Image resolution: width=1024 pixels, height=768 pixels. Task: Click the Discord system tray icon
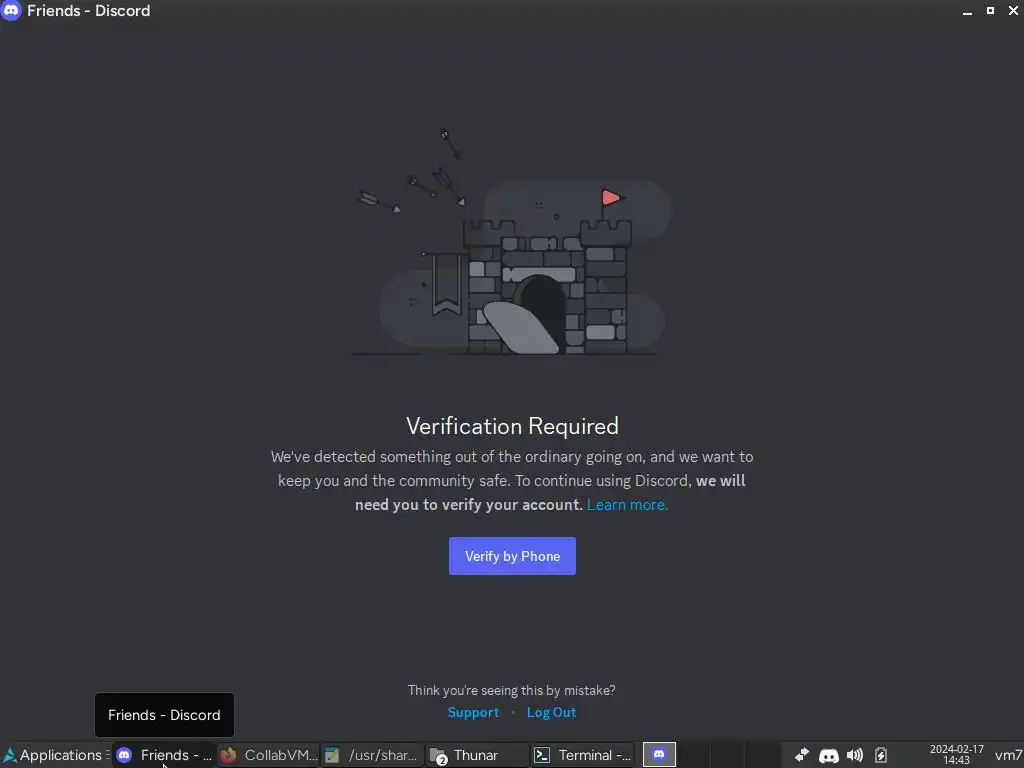829,756
